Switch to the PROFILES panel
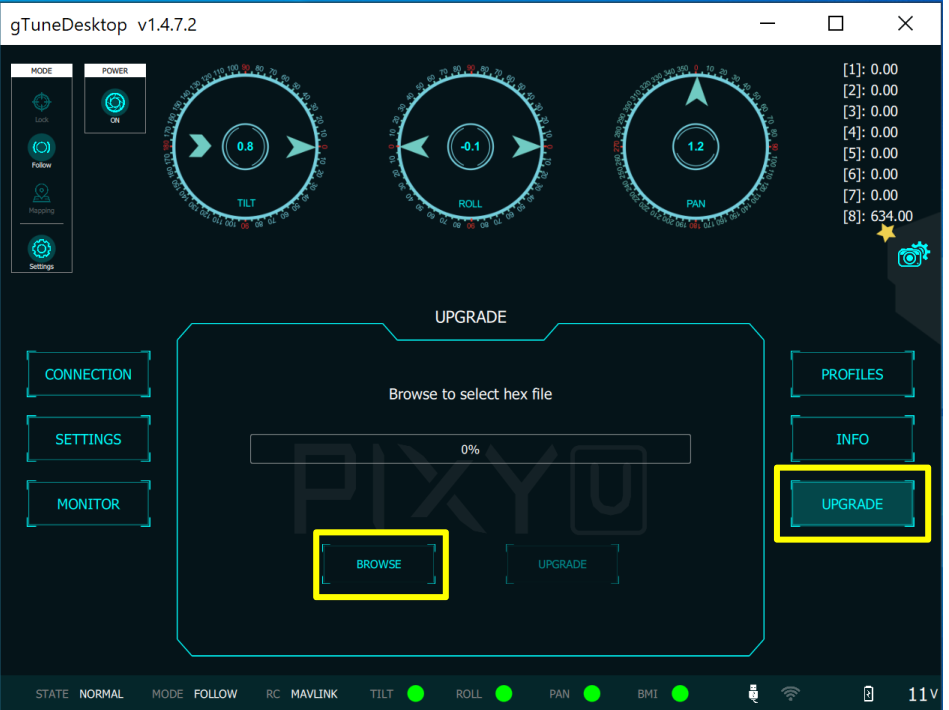The image size is (949, 710). [852, 374]
